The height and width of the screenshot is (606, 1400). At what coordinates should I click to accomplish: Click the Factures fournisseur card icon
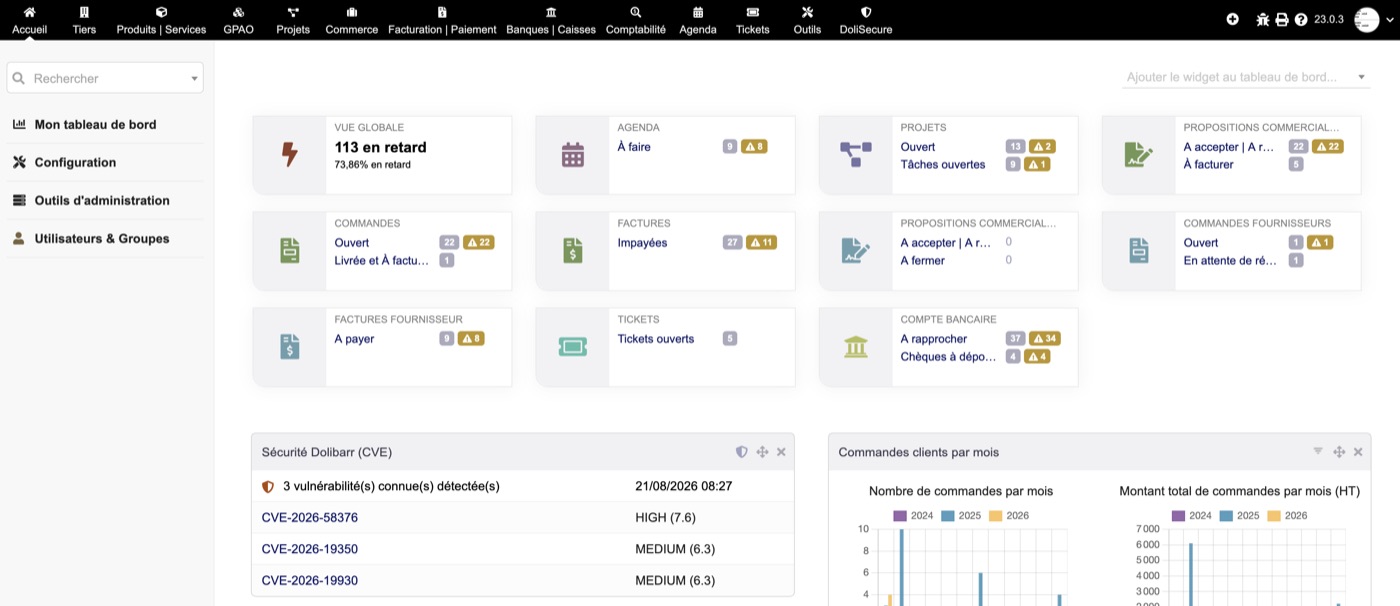(289, 346)
